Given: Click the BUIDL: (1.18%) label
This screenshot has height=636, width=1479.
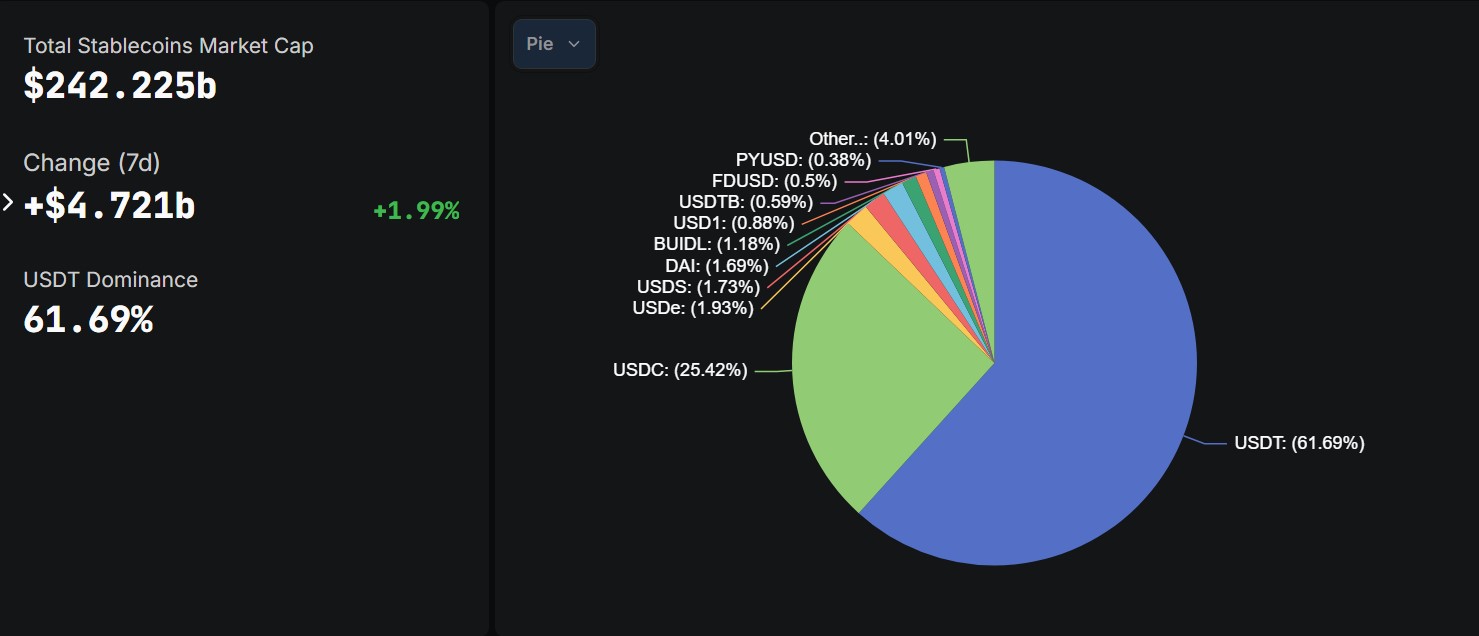Looking at the screenshot, I should pos(717,244).
